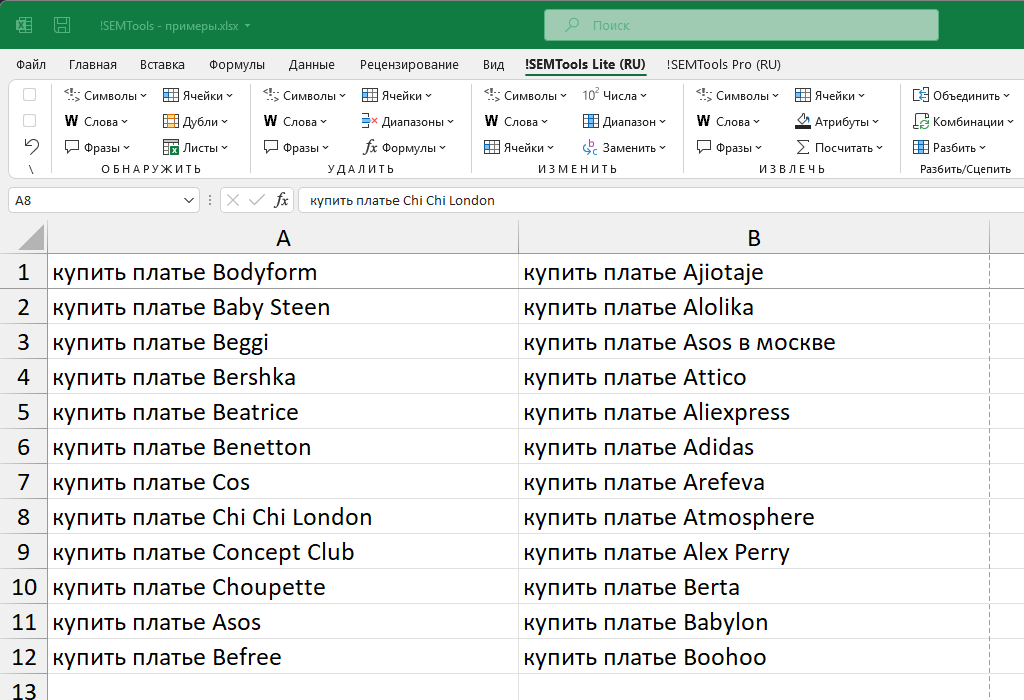
Task: Select cell 'купить платье Asos в москве'
Action: [x=754, y=342]
